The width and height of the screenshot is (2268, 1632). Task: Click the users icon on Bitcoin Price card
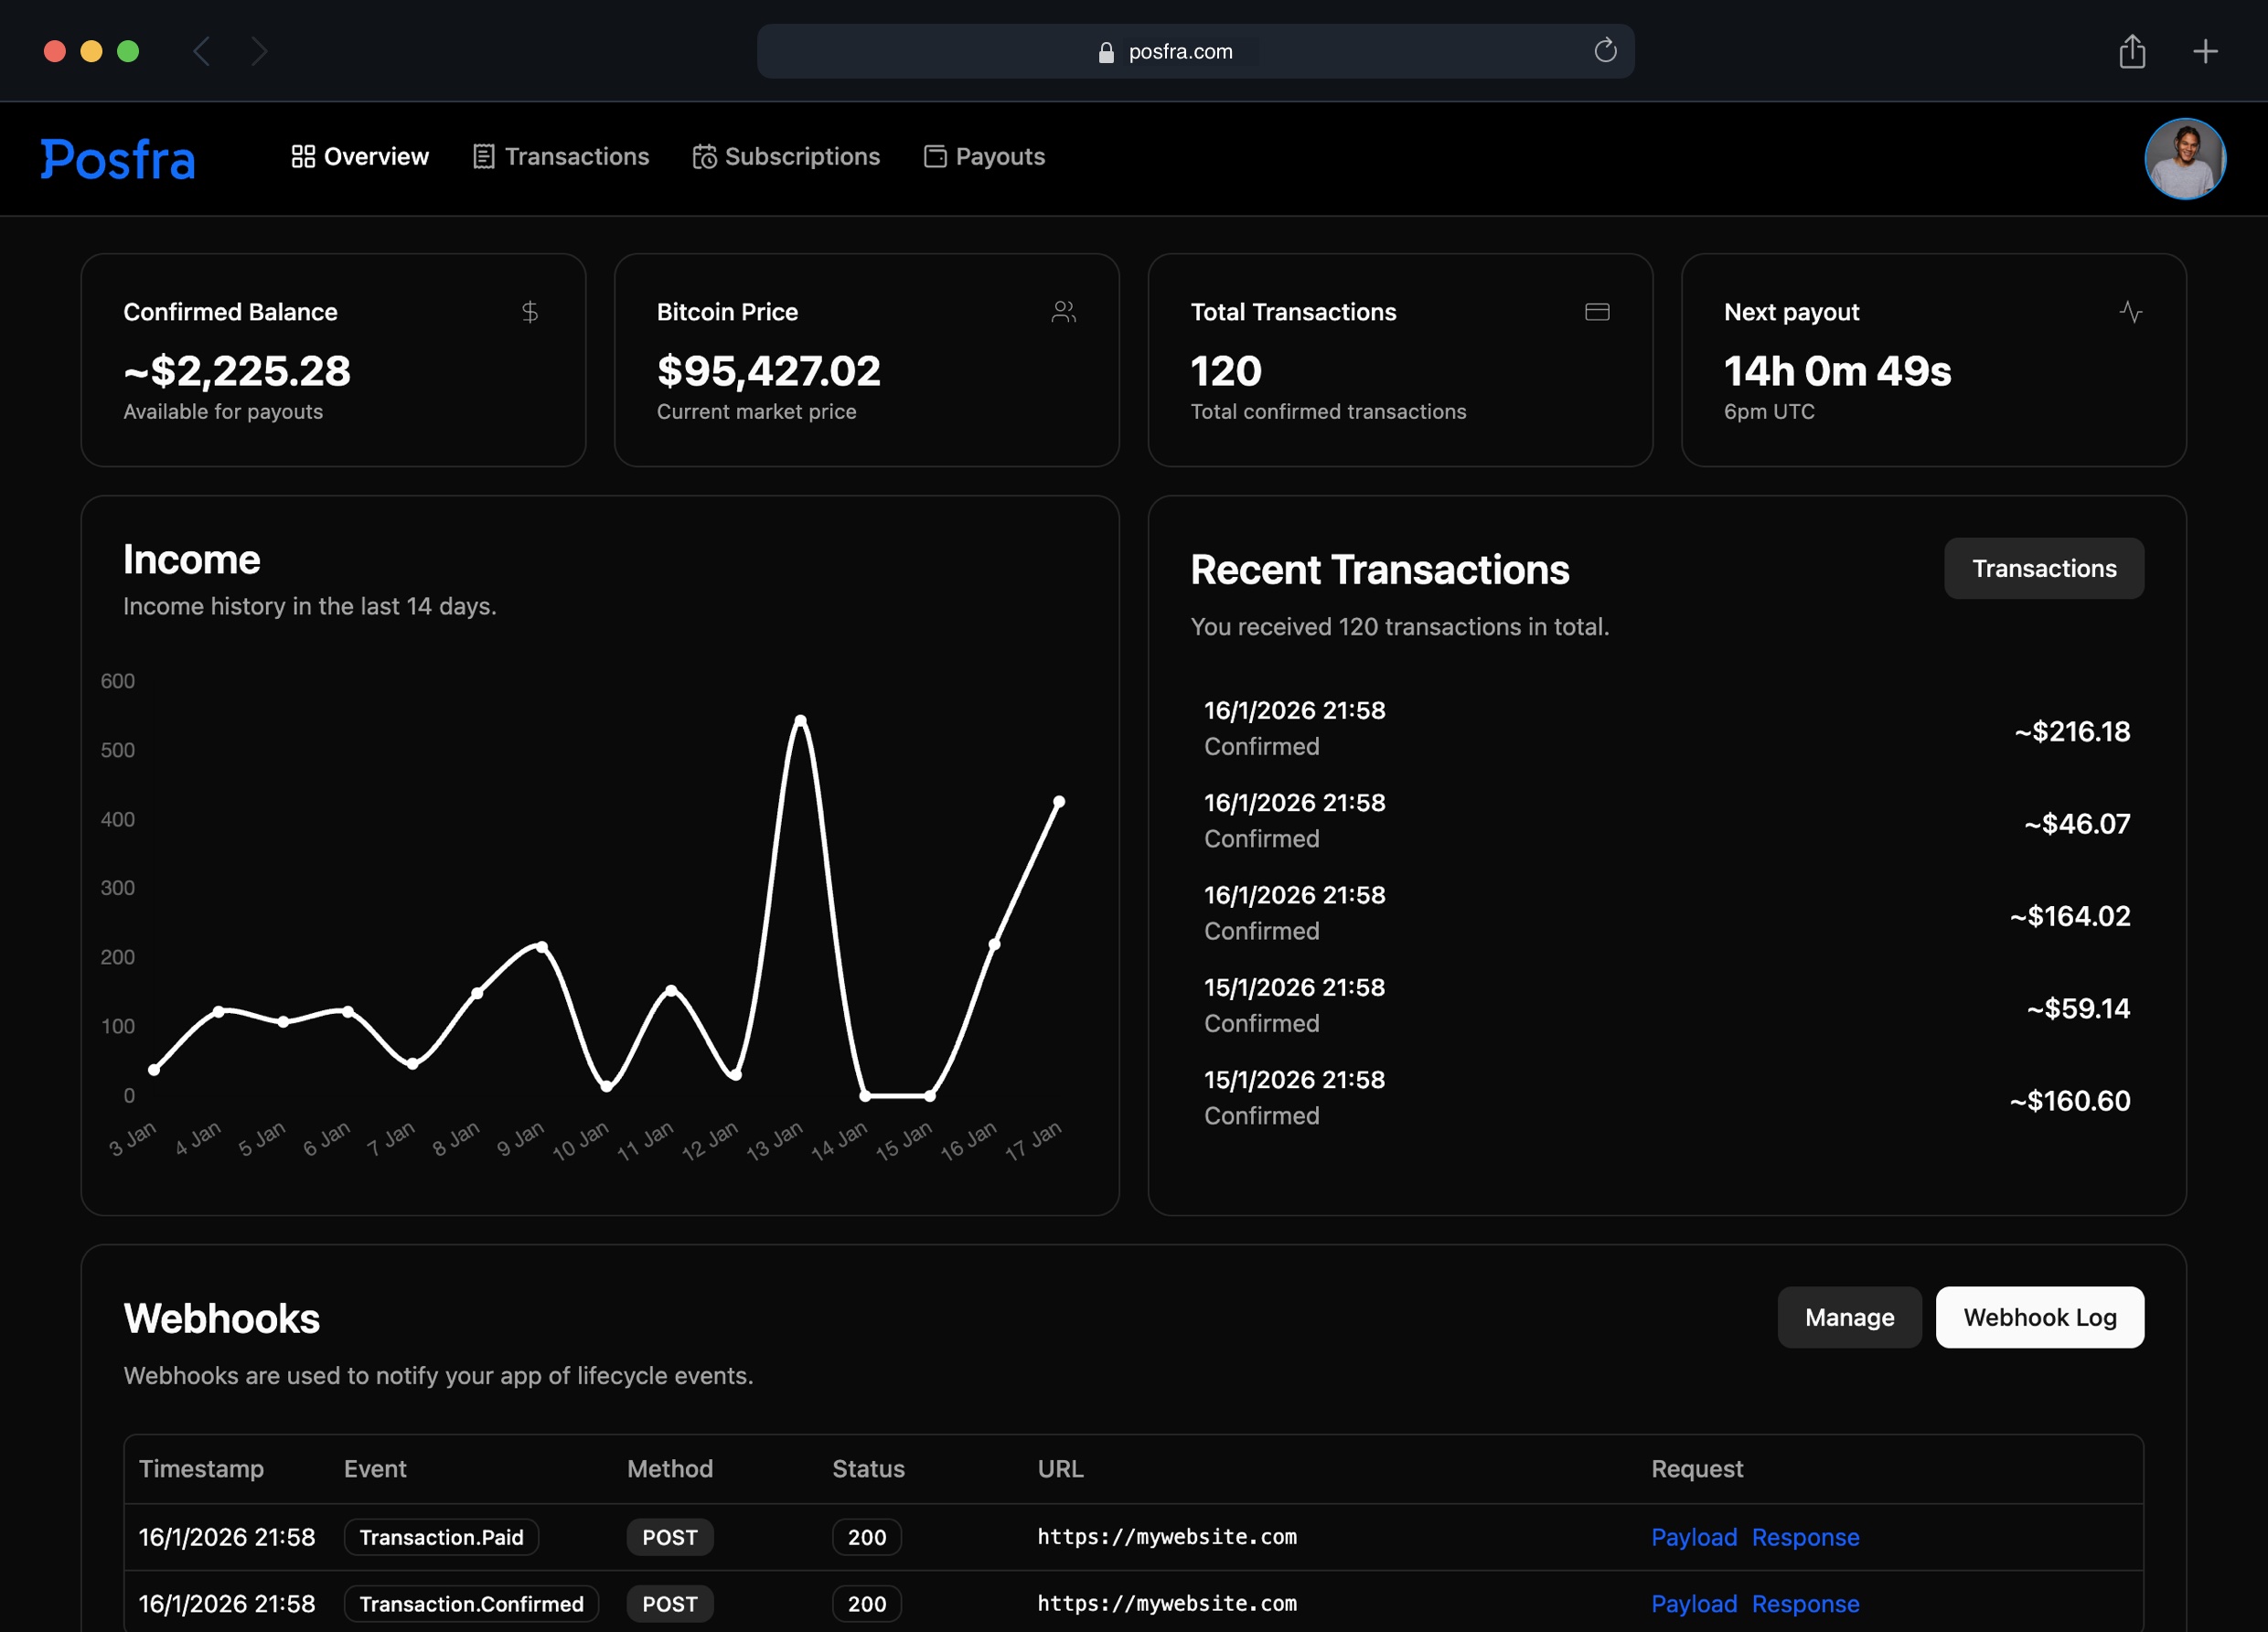1063,312
